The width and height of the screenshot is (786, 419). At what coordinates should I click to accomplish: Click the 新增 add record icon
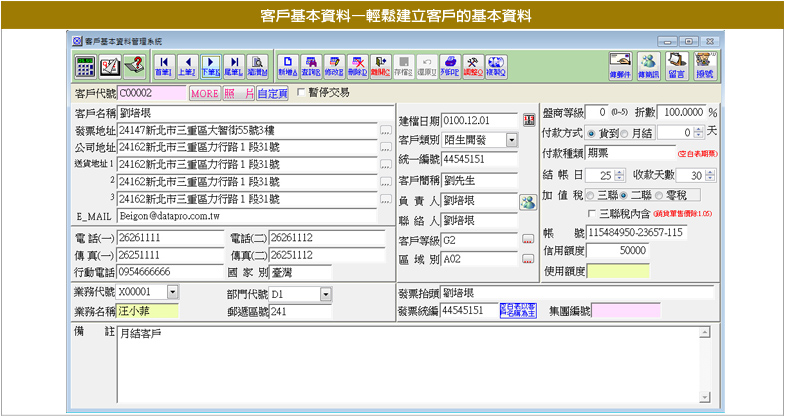pos(287,66)
